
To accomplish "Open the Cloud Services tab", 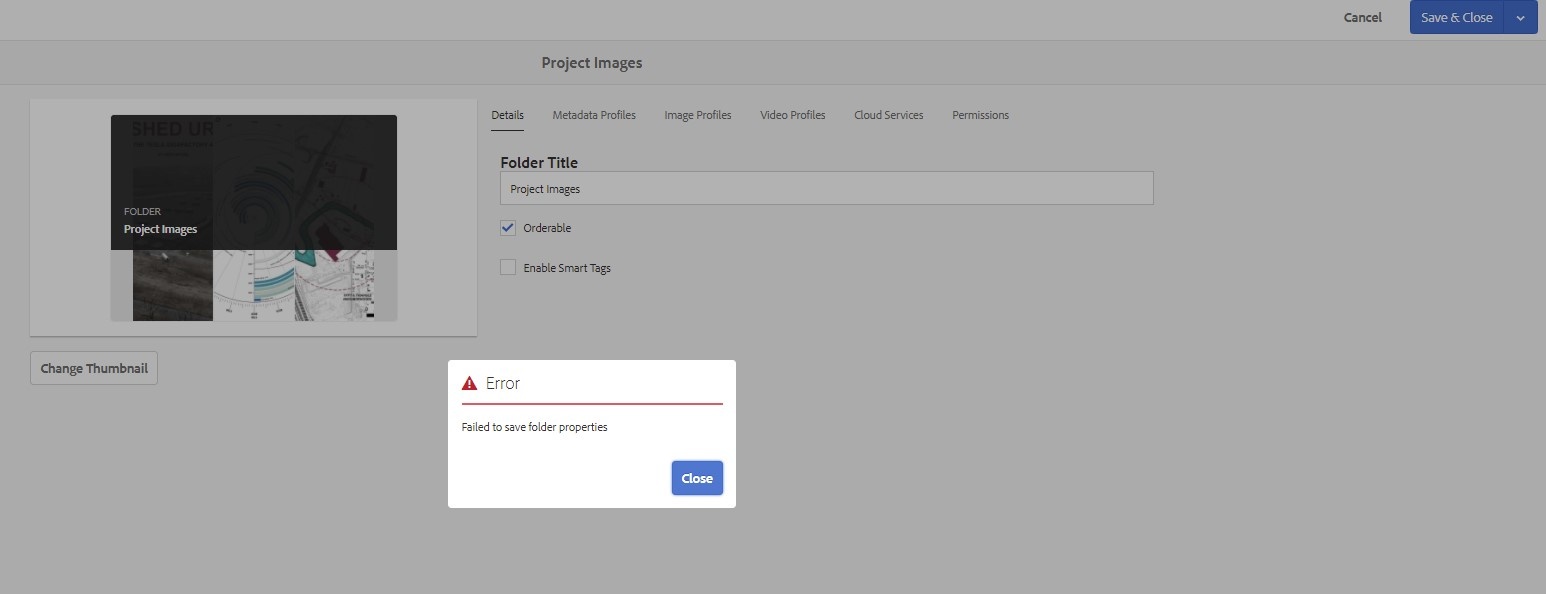I will pyautogui.click(x=888, y=115).
